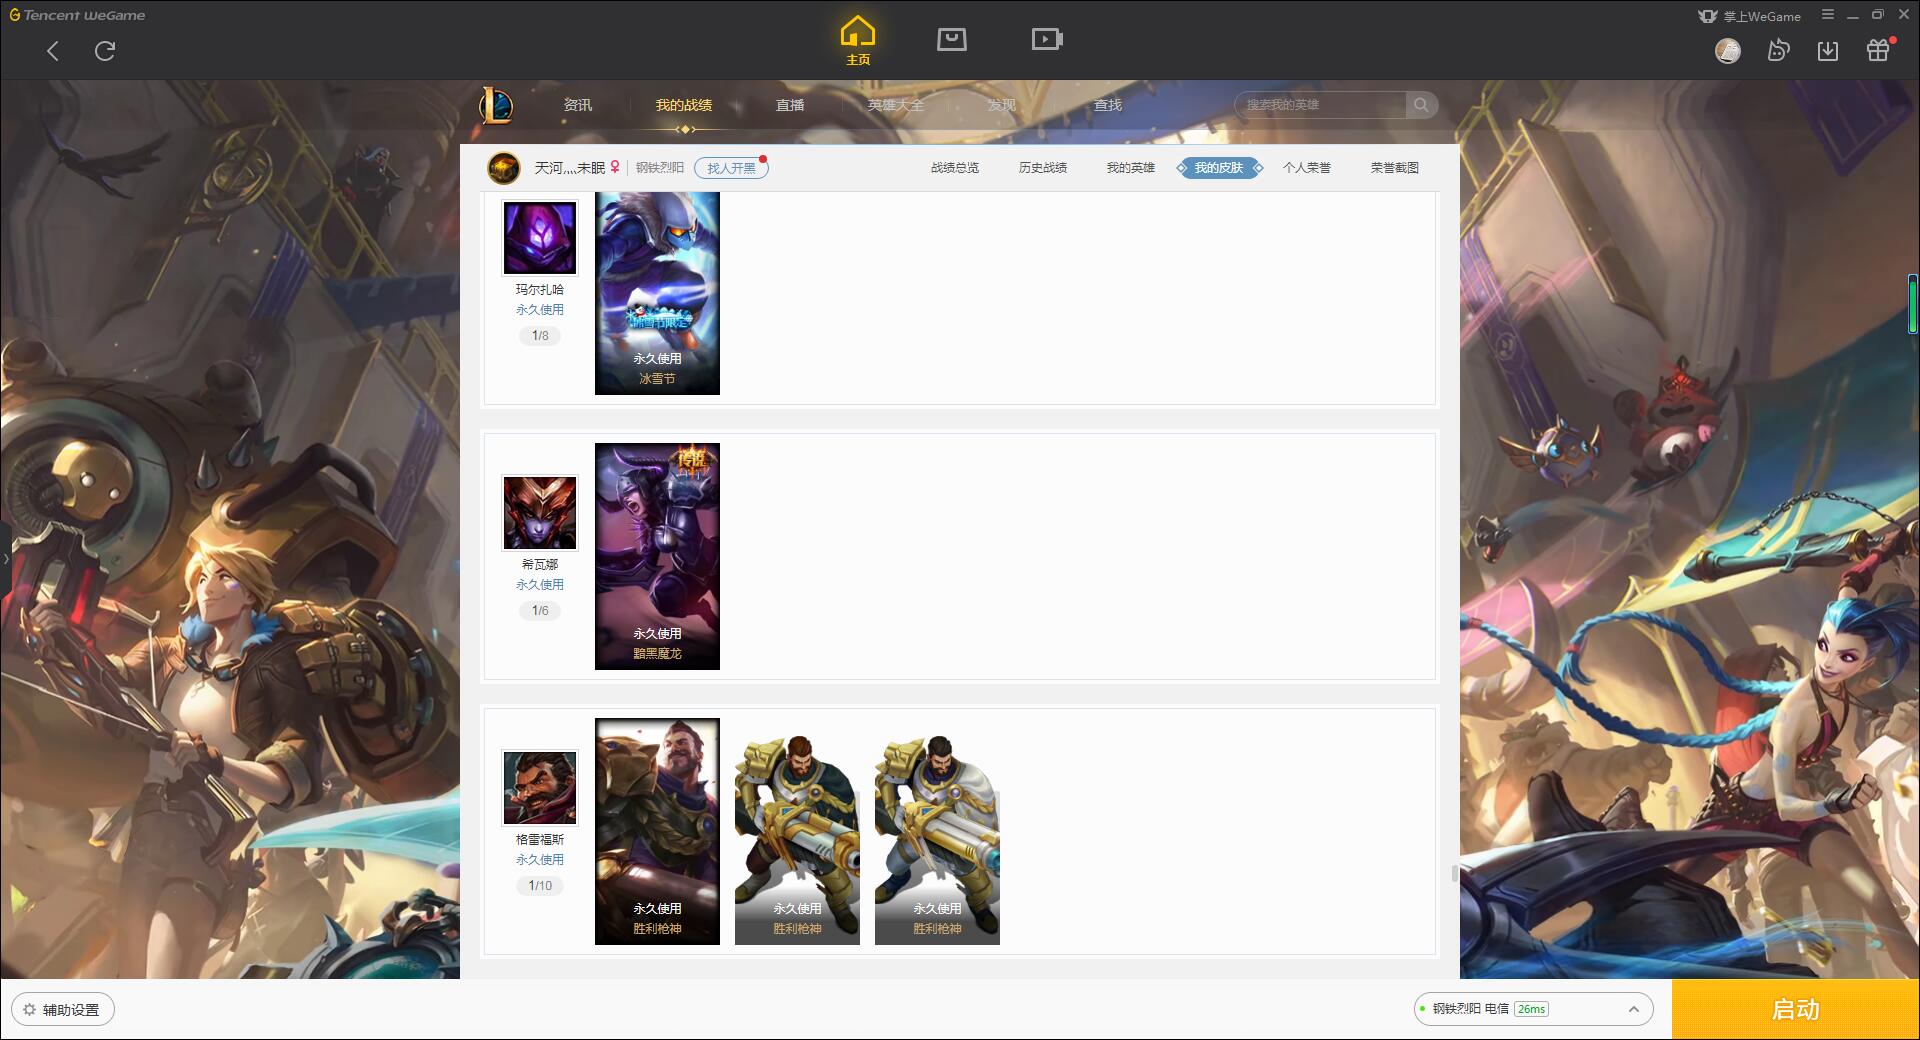Screen dimensions: 1920x1040
Task: Open the download manager icon
Action: click(x=1828, y=51)
